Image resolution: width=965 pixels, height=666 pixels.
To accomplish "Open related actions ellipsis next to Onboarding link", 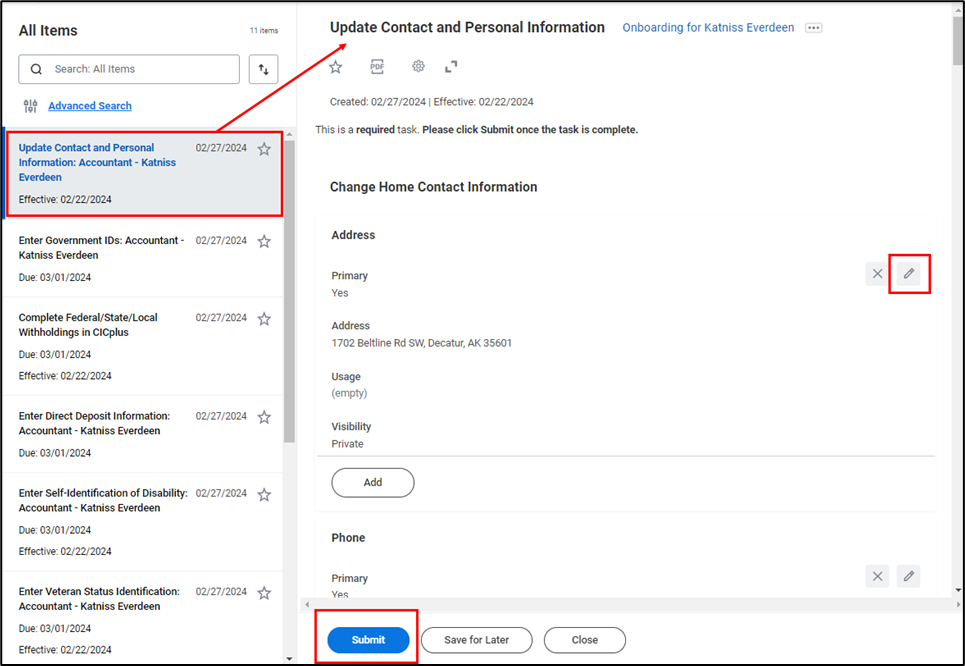I will [813, 28].
